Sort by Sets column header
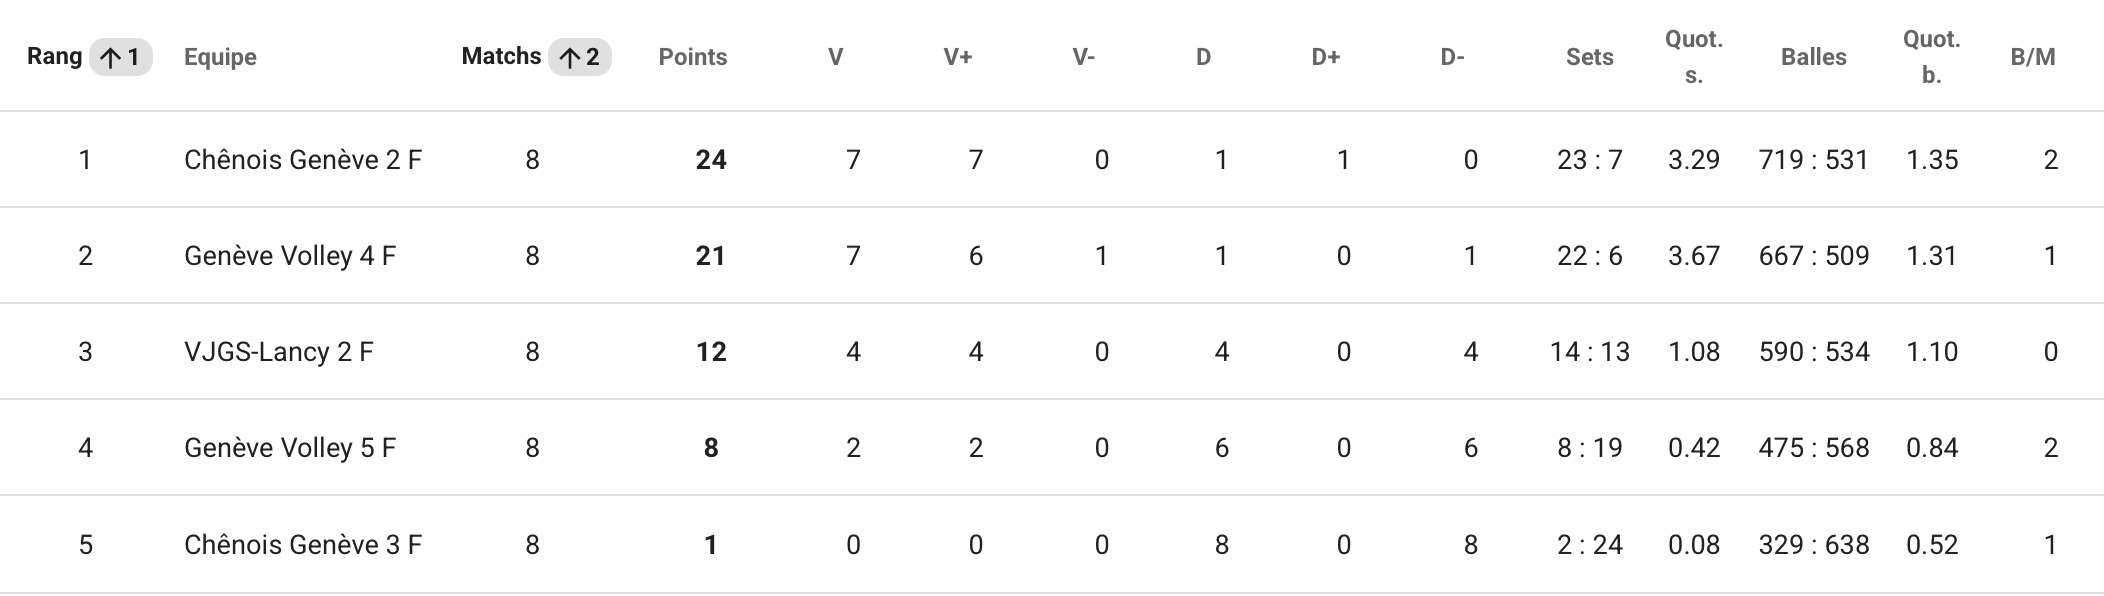 [1589, 57]
